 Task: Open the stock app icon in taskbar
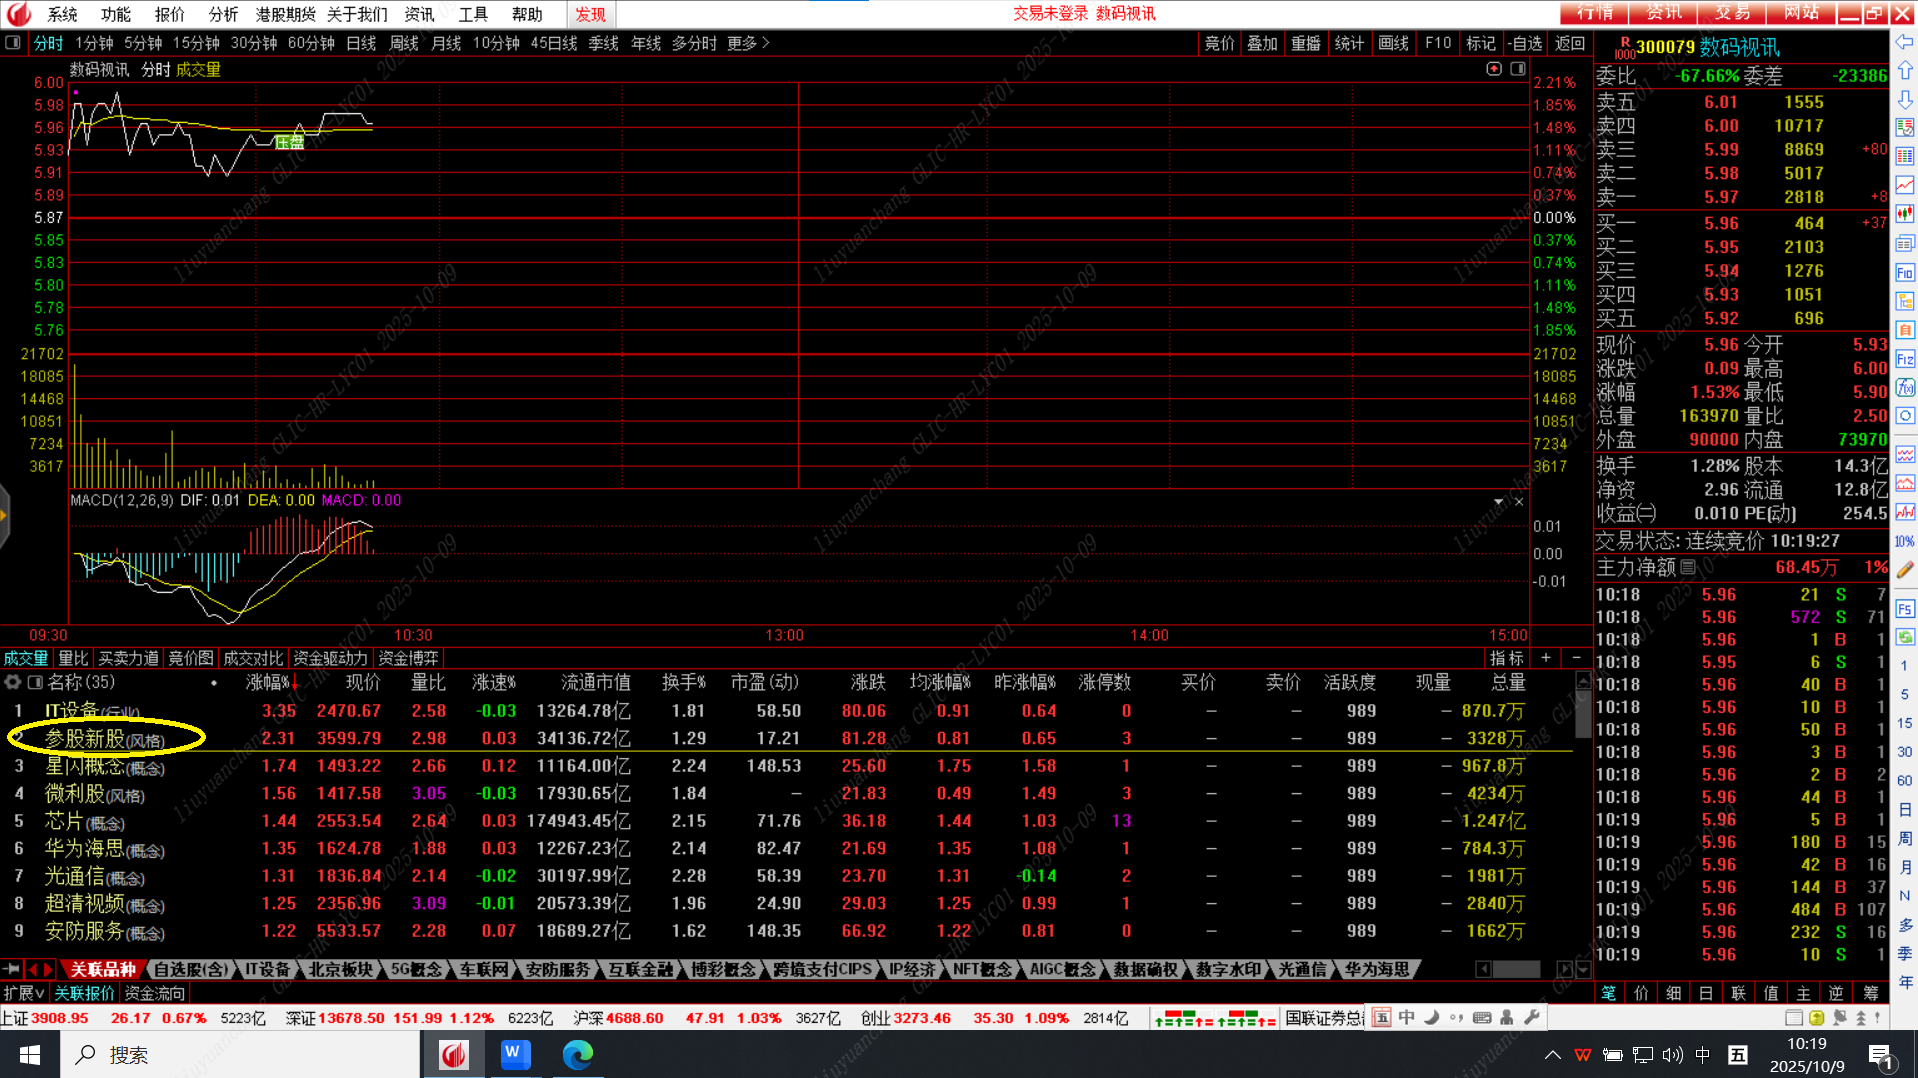[x=454, y=1054]
